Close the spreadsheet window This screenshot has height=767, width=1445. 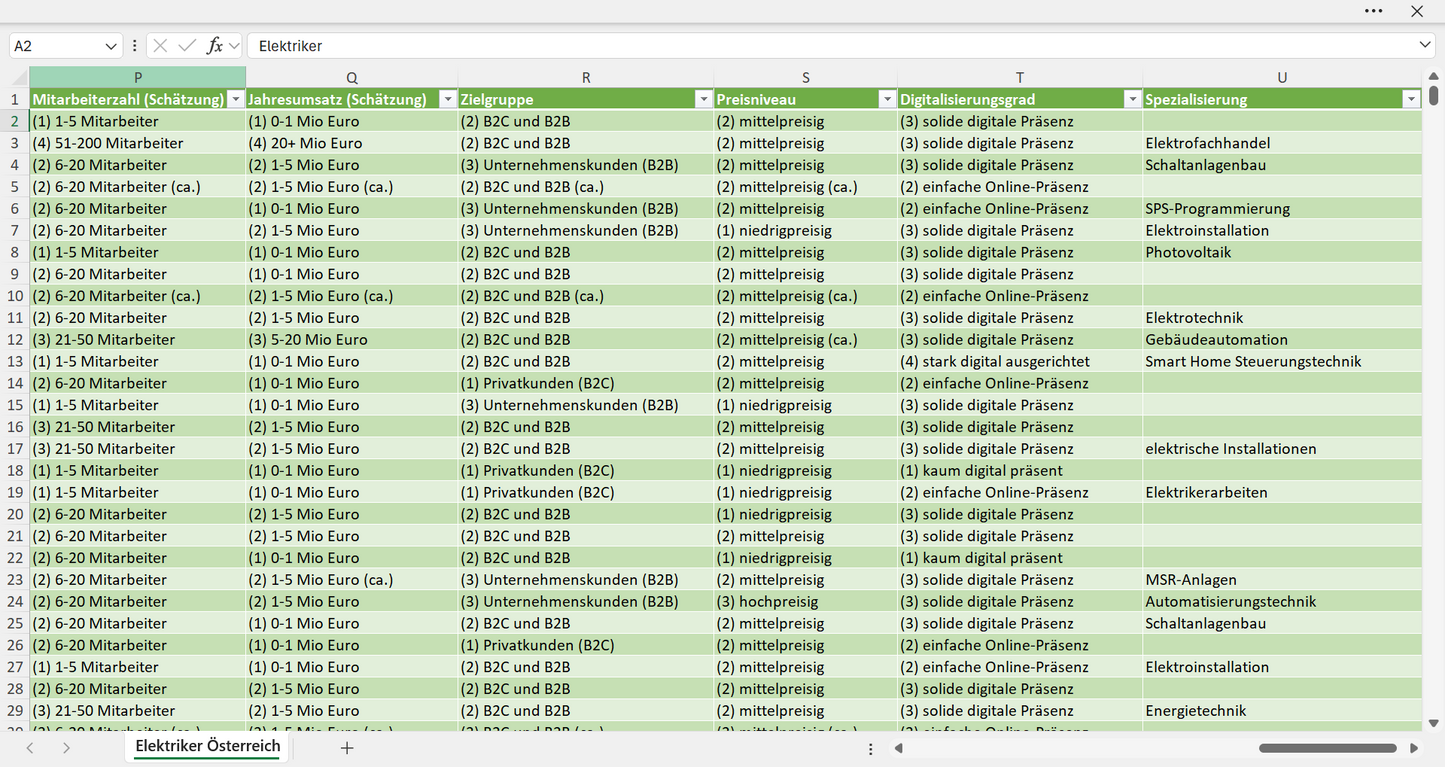1417,11
